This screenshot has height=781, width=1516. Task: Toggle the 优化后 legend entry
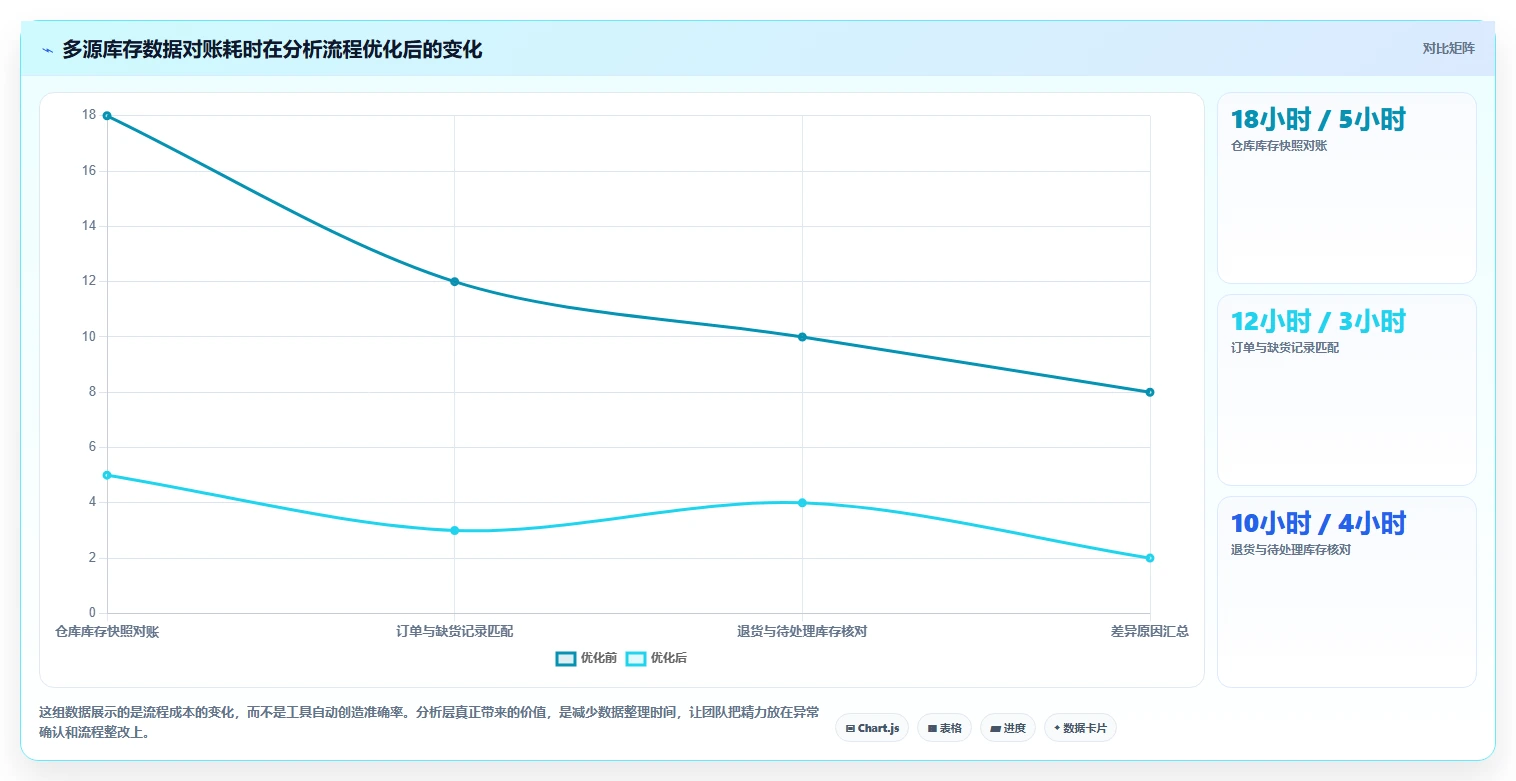tap(656, 658)
